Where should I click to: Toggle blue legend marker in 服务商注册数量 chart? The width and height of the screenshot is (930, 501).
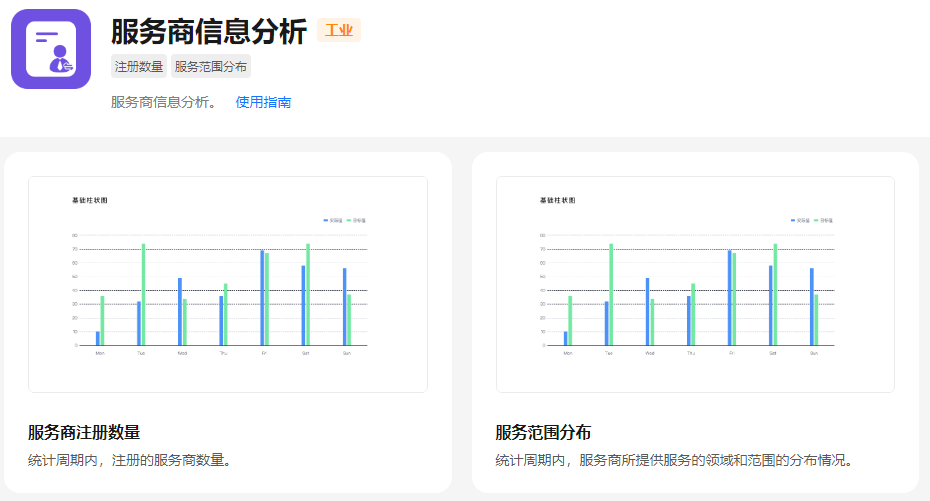click(x=326, y=220)
